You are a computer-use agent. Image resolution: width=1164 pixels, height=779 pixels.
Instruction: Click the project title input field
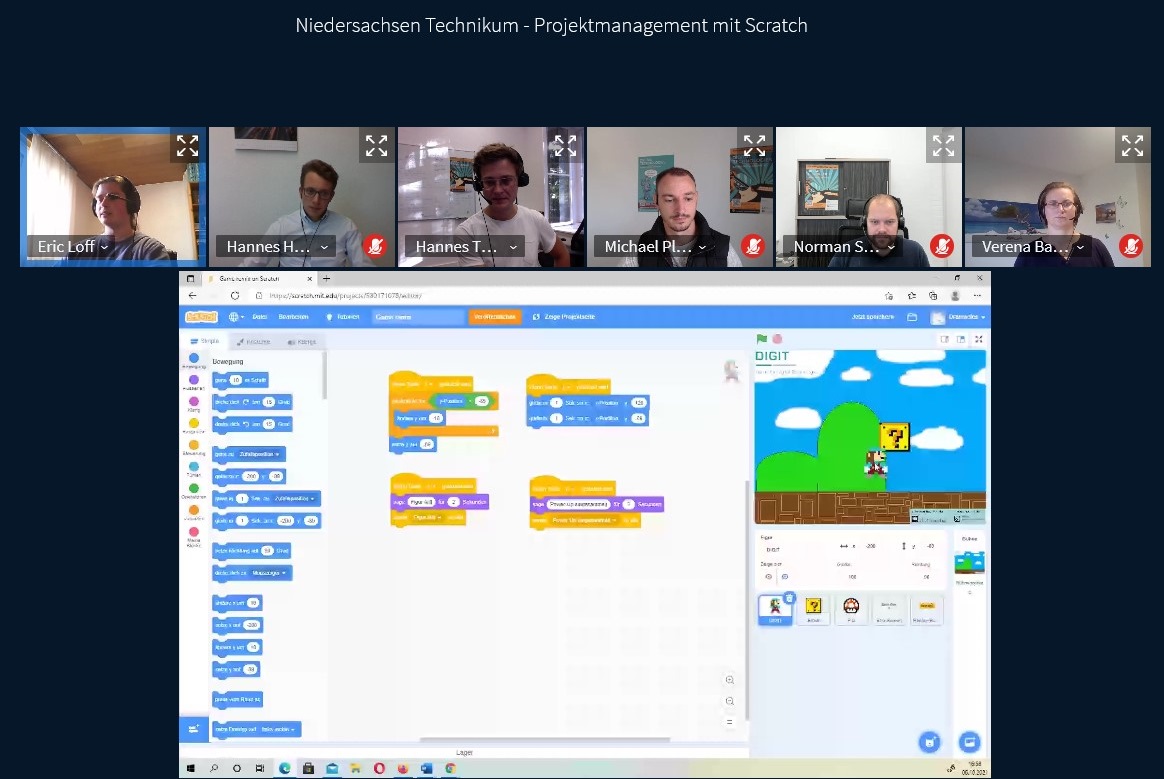(417, 317)
